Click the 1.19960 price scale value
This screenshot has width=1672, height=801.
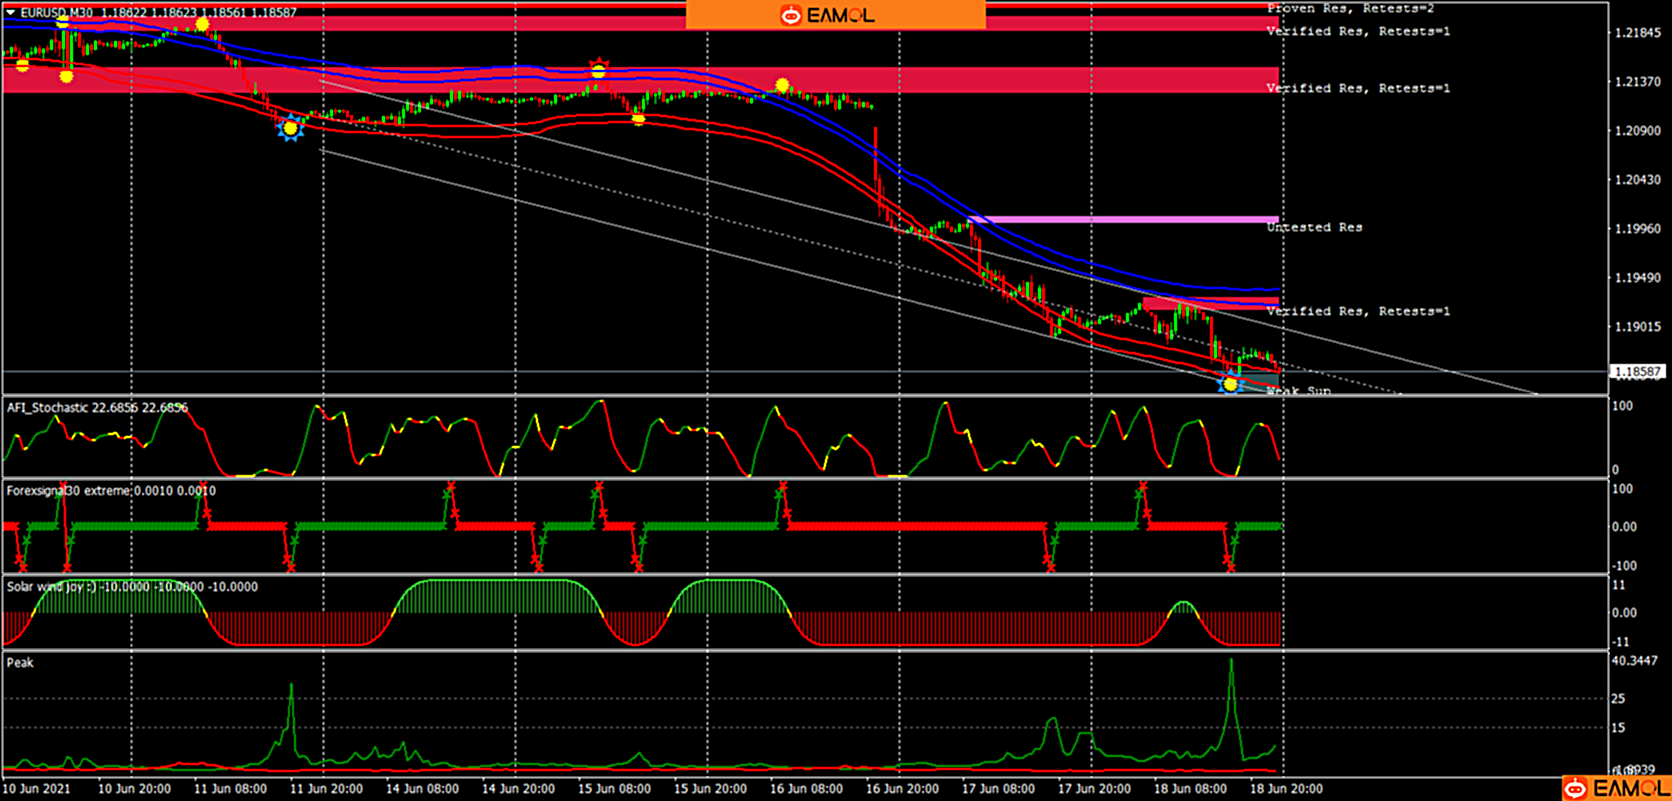coord(1638,229)
